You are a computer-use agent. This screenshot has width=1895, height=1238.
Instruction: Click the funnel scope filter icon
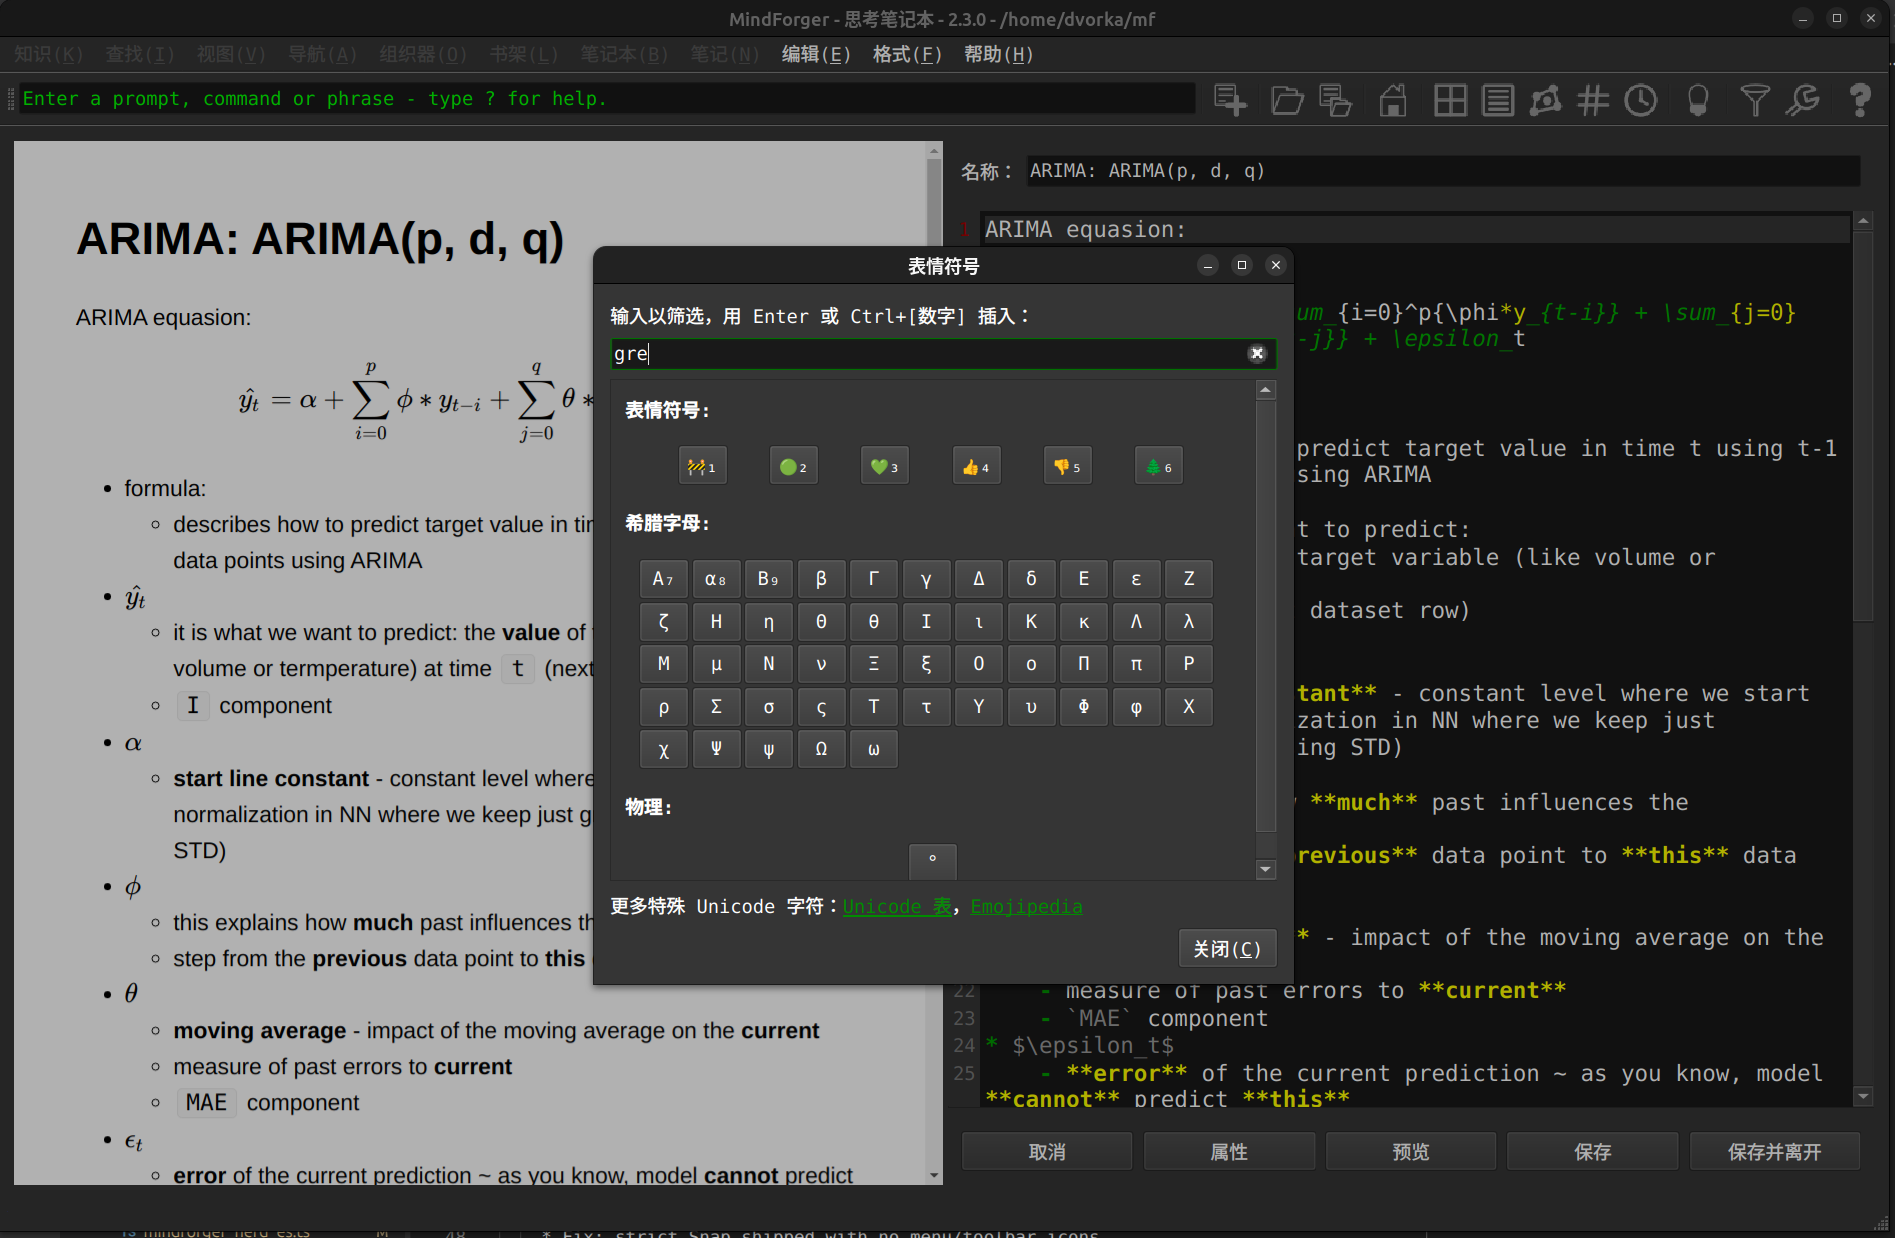[x=1755, y=100]
